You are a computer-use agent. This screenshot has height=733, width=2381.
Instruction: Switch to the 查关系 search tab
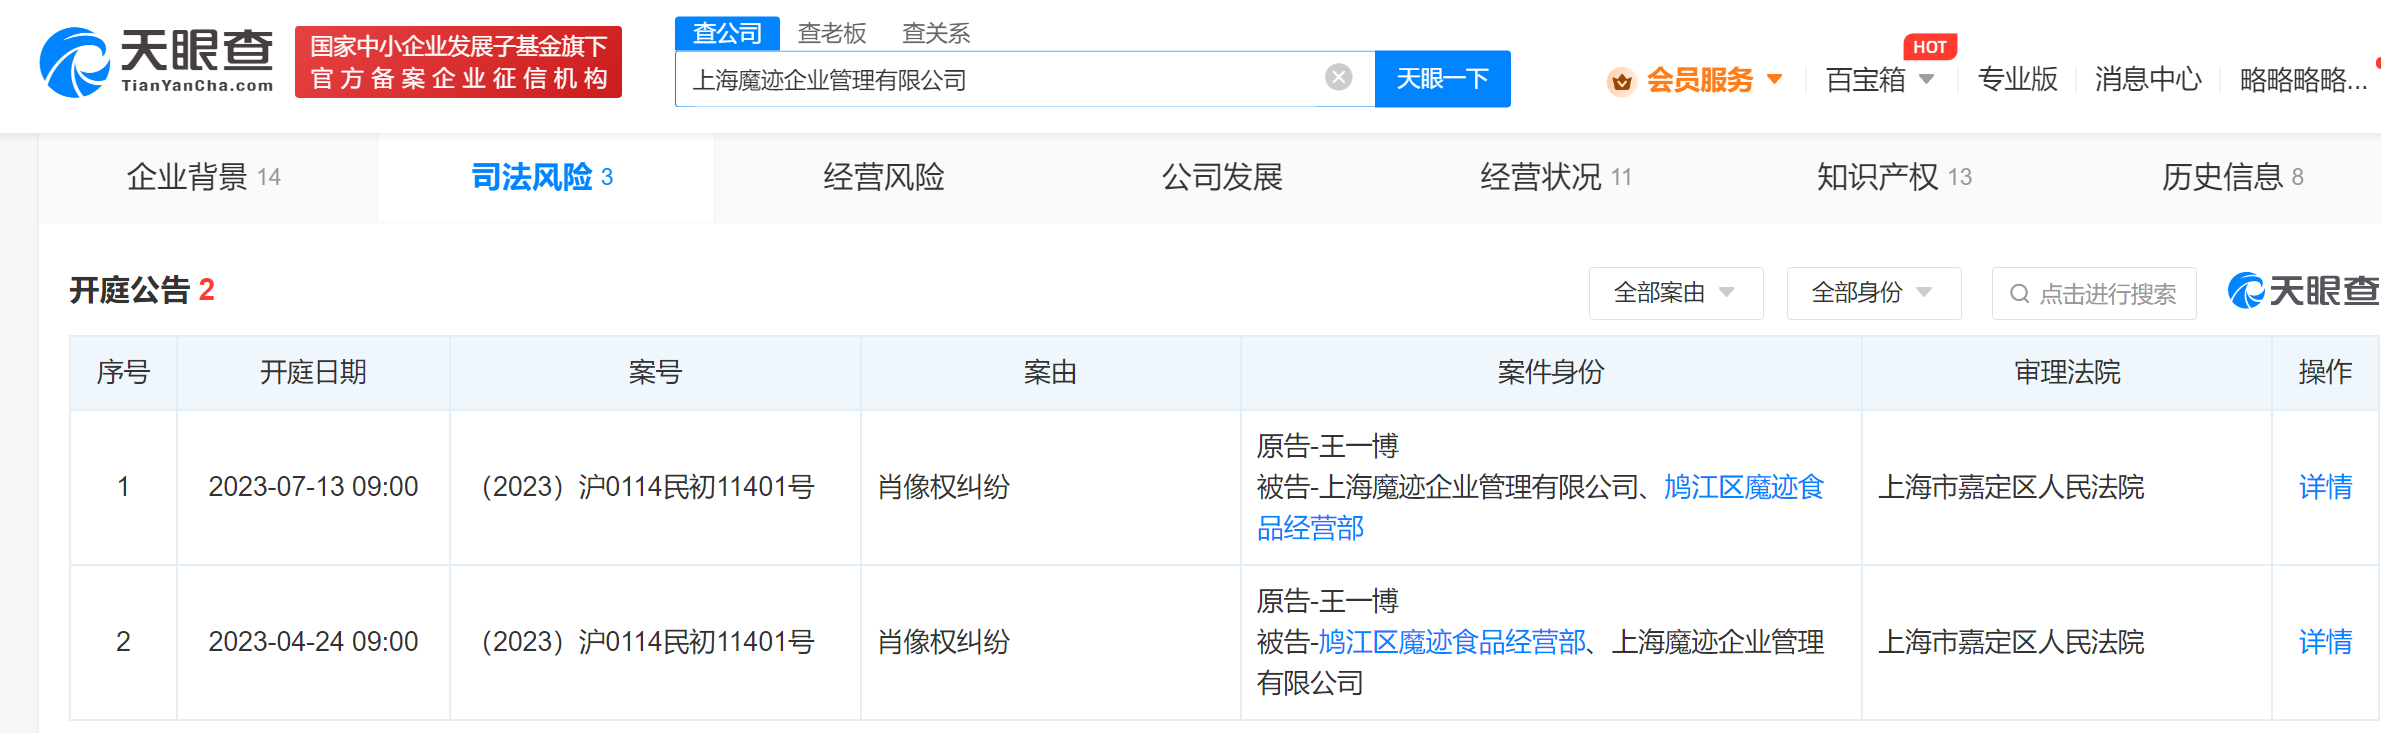(936, 33)
